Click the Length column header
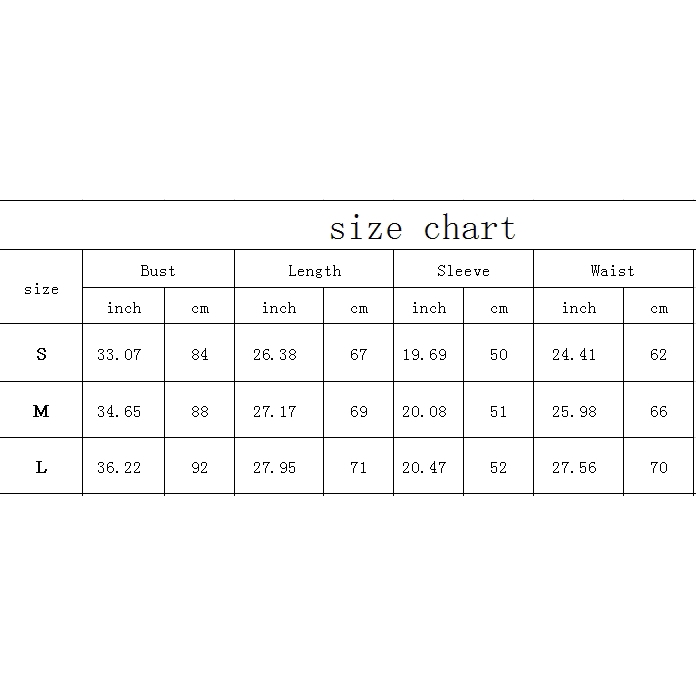The image size is (696, 696). (314, 270)
